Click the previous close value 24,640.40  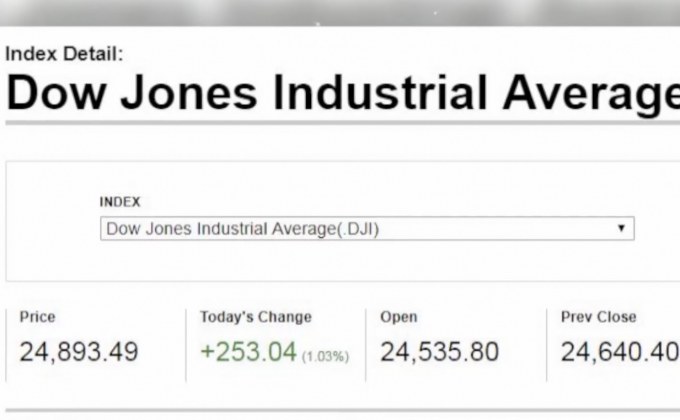tap(619, 352)
